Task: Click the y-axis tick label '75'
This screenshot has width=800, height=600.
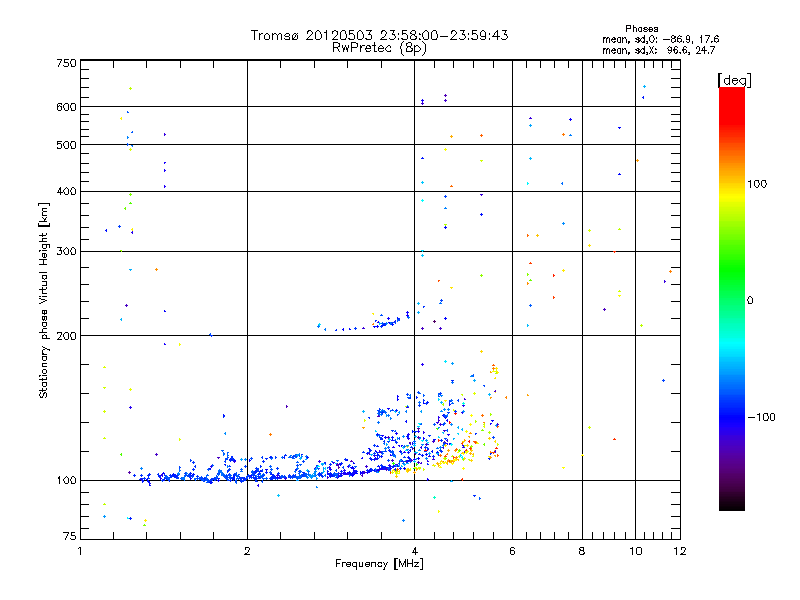Action: (70, 536)
